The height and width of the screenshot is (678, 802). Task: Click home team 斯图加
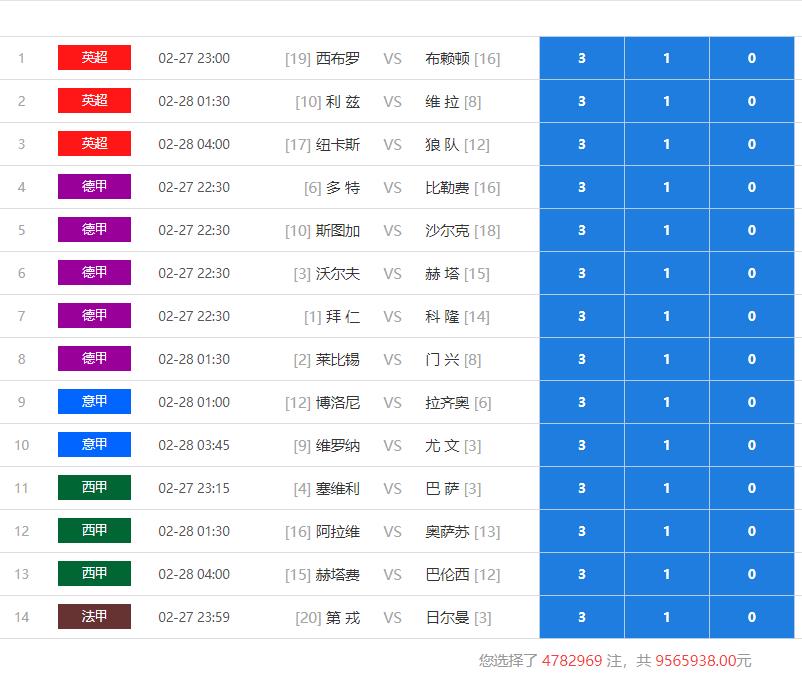point(338,230)
